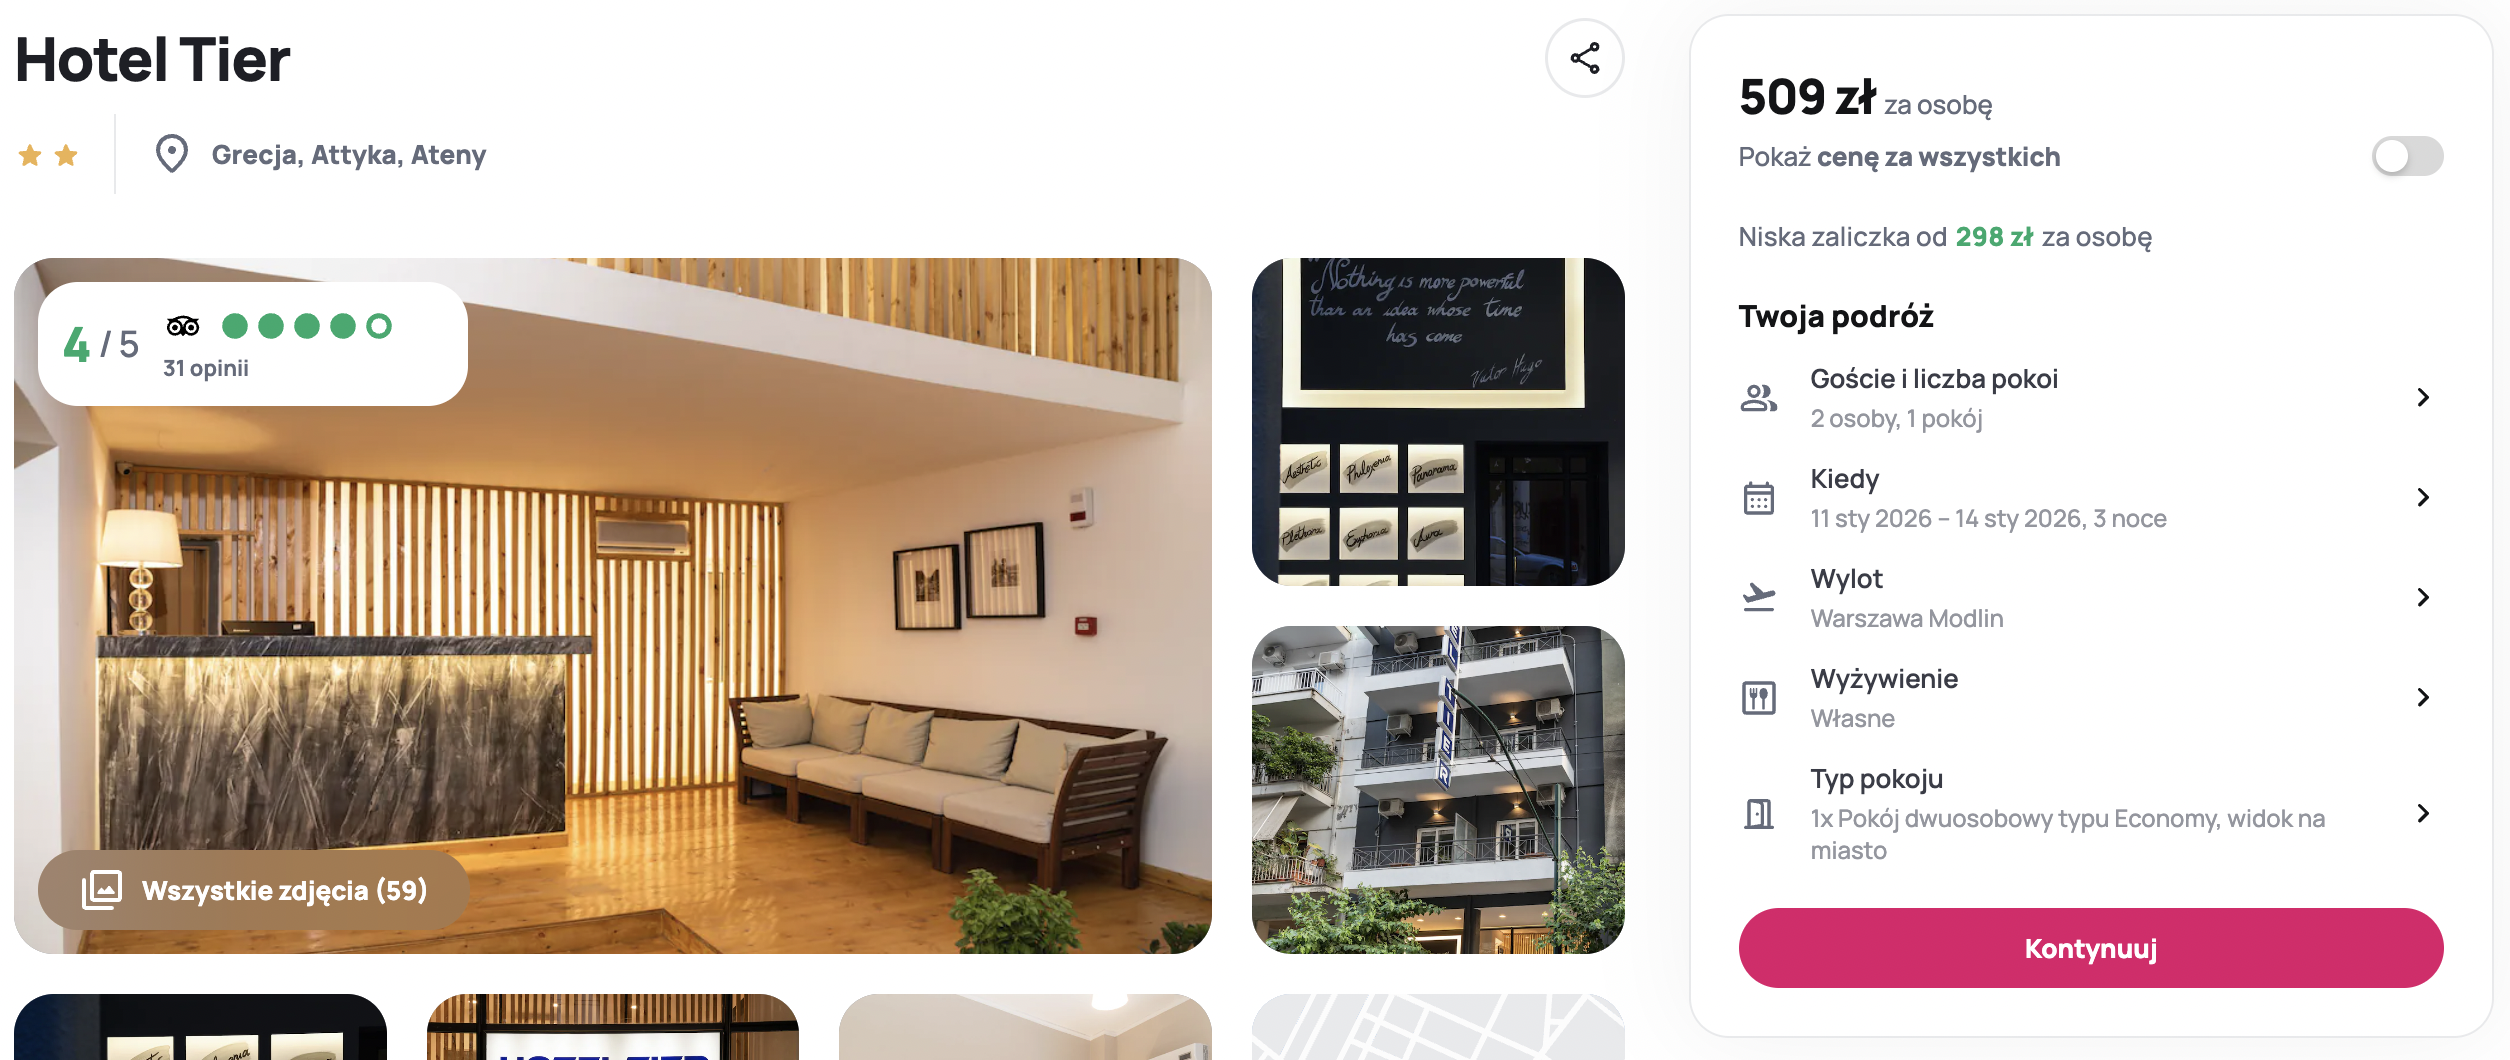
Task: Click the fork and knife meal icon
Action: (x=1758, y=697)
